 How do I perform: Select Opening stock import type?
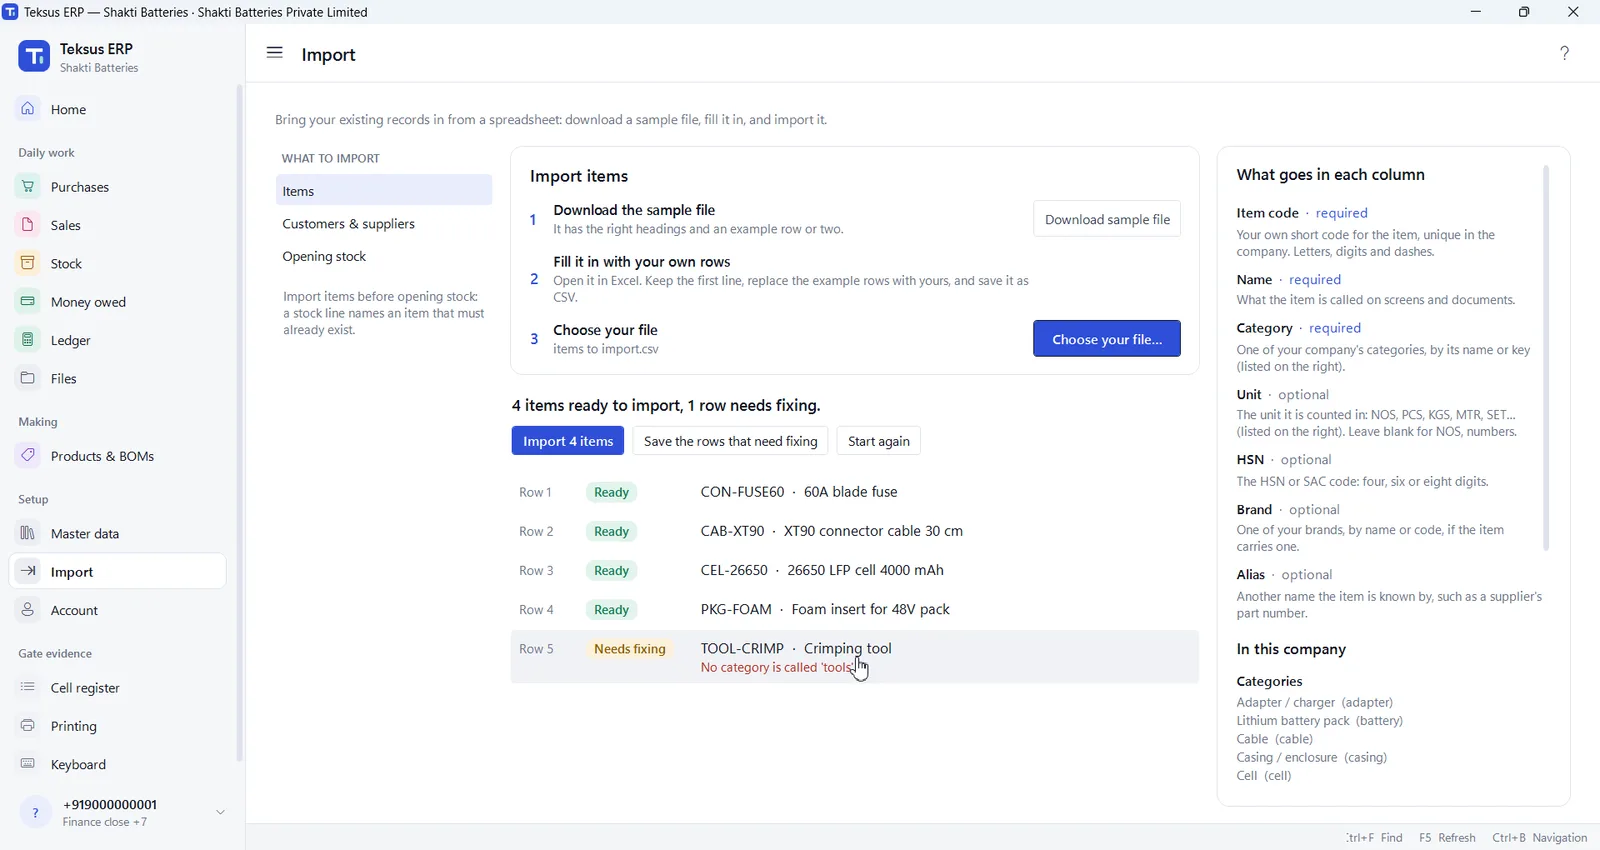pos(384,257)
